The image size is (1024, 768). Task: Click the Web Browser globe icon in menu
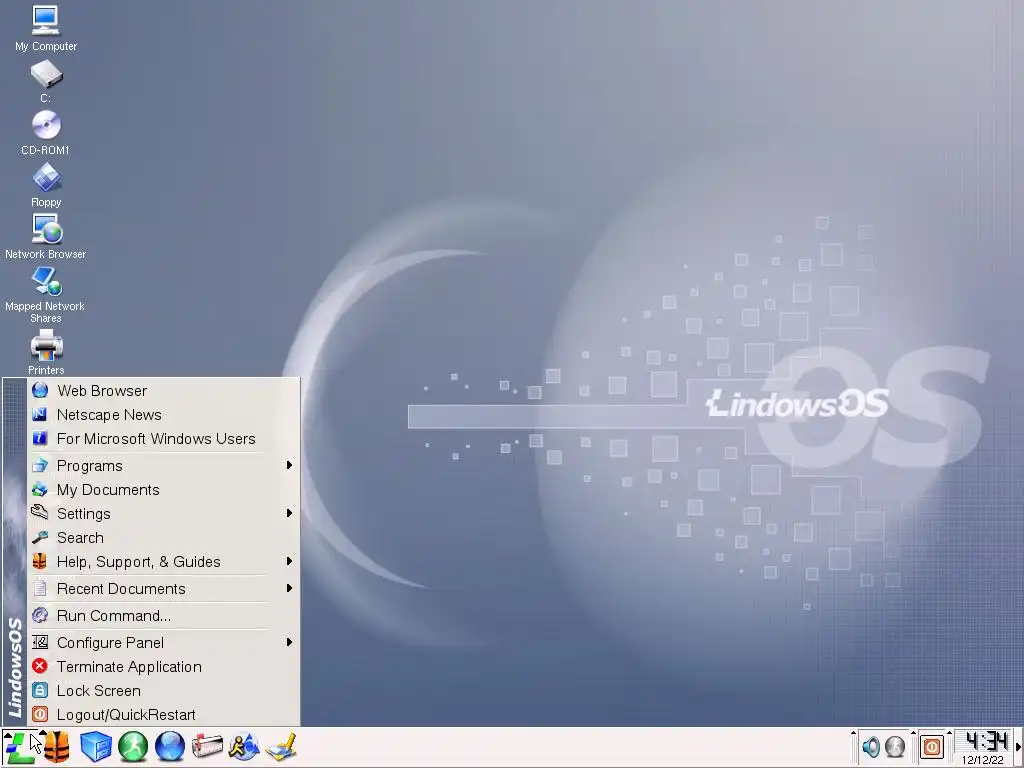[40, 391]
